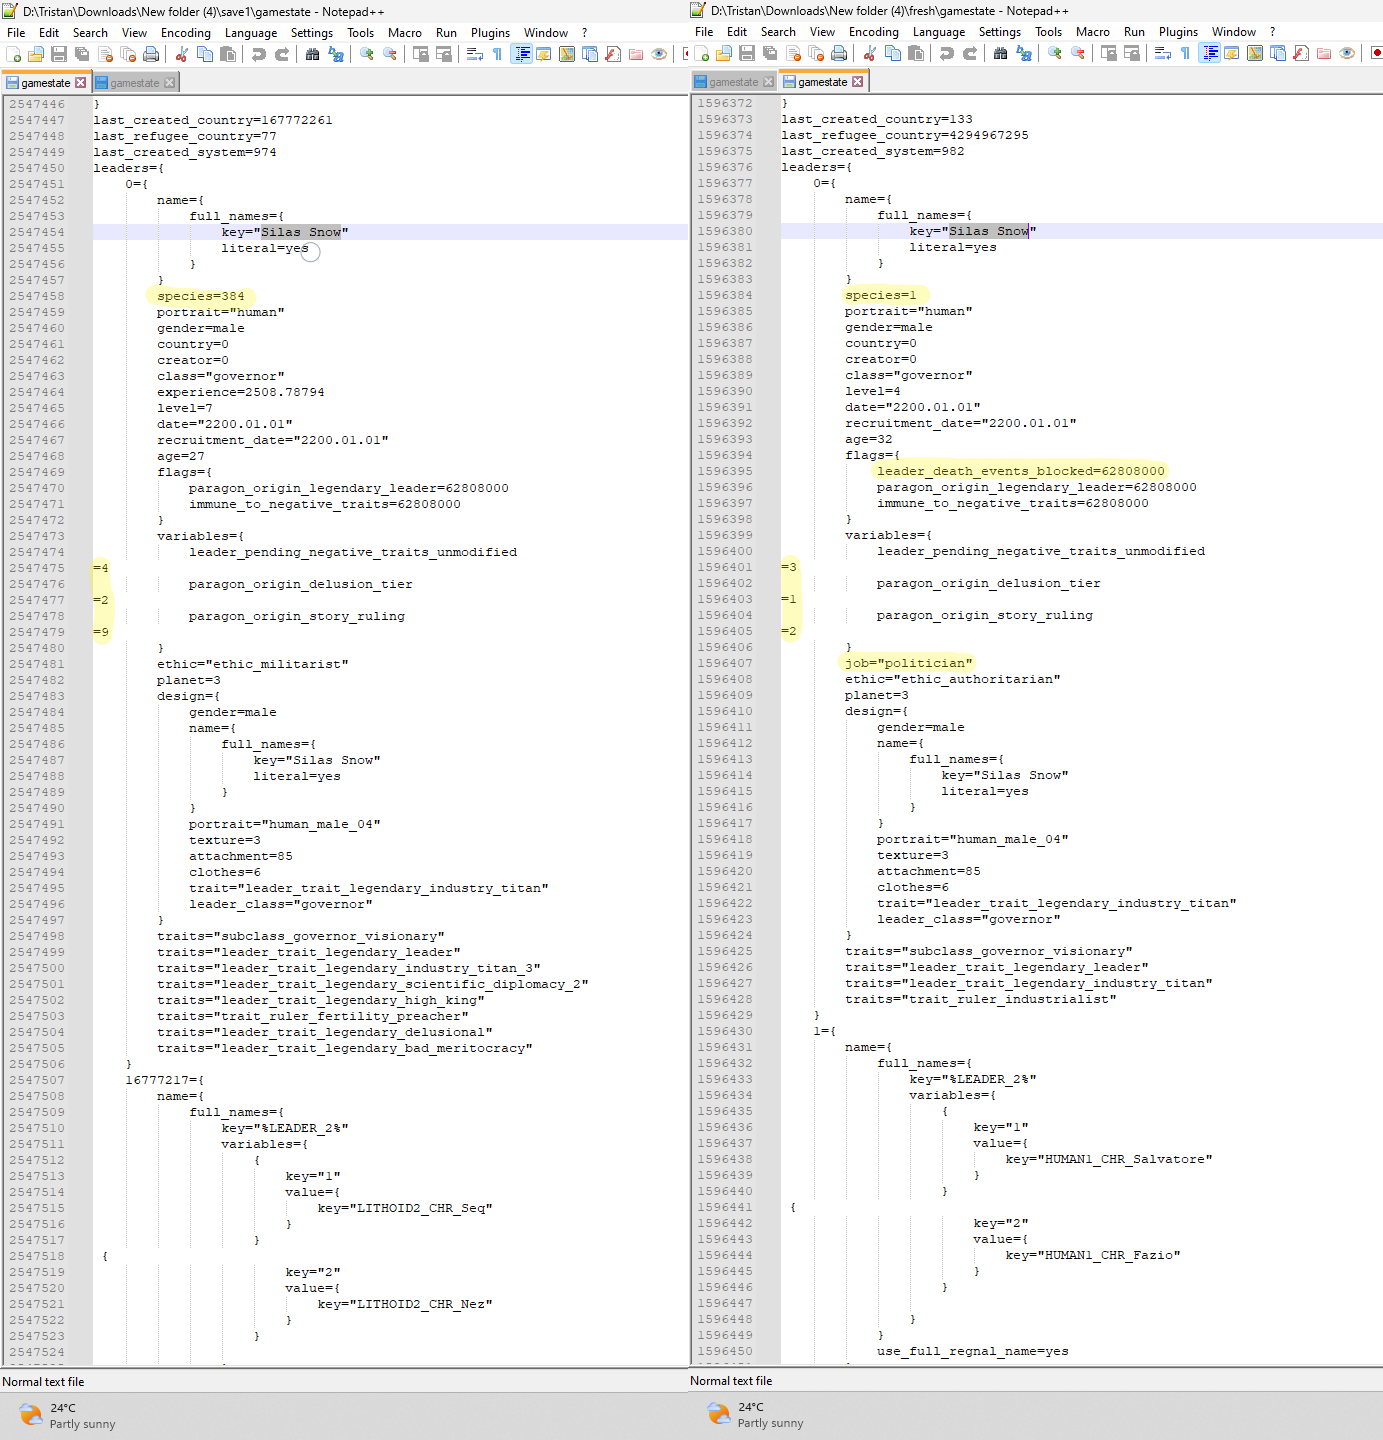Click the Print icon in left window toolbar
Viewport: 1383px width, 1440px height.
coord(151,54)
